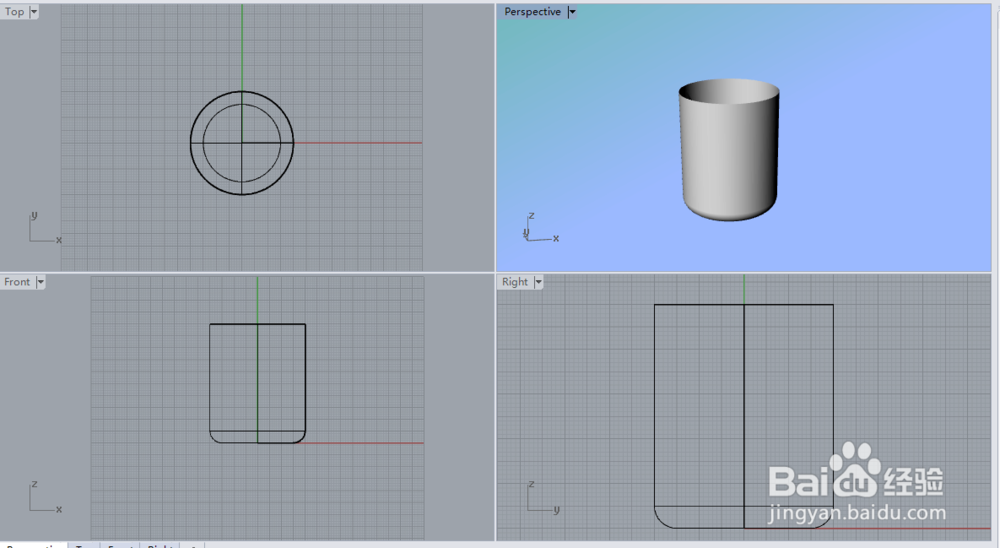1000x548 pixels.
Task: Select the cup profile's rounded corner in Right view
Action: click(661, 520)
